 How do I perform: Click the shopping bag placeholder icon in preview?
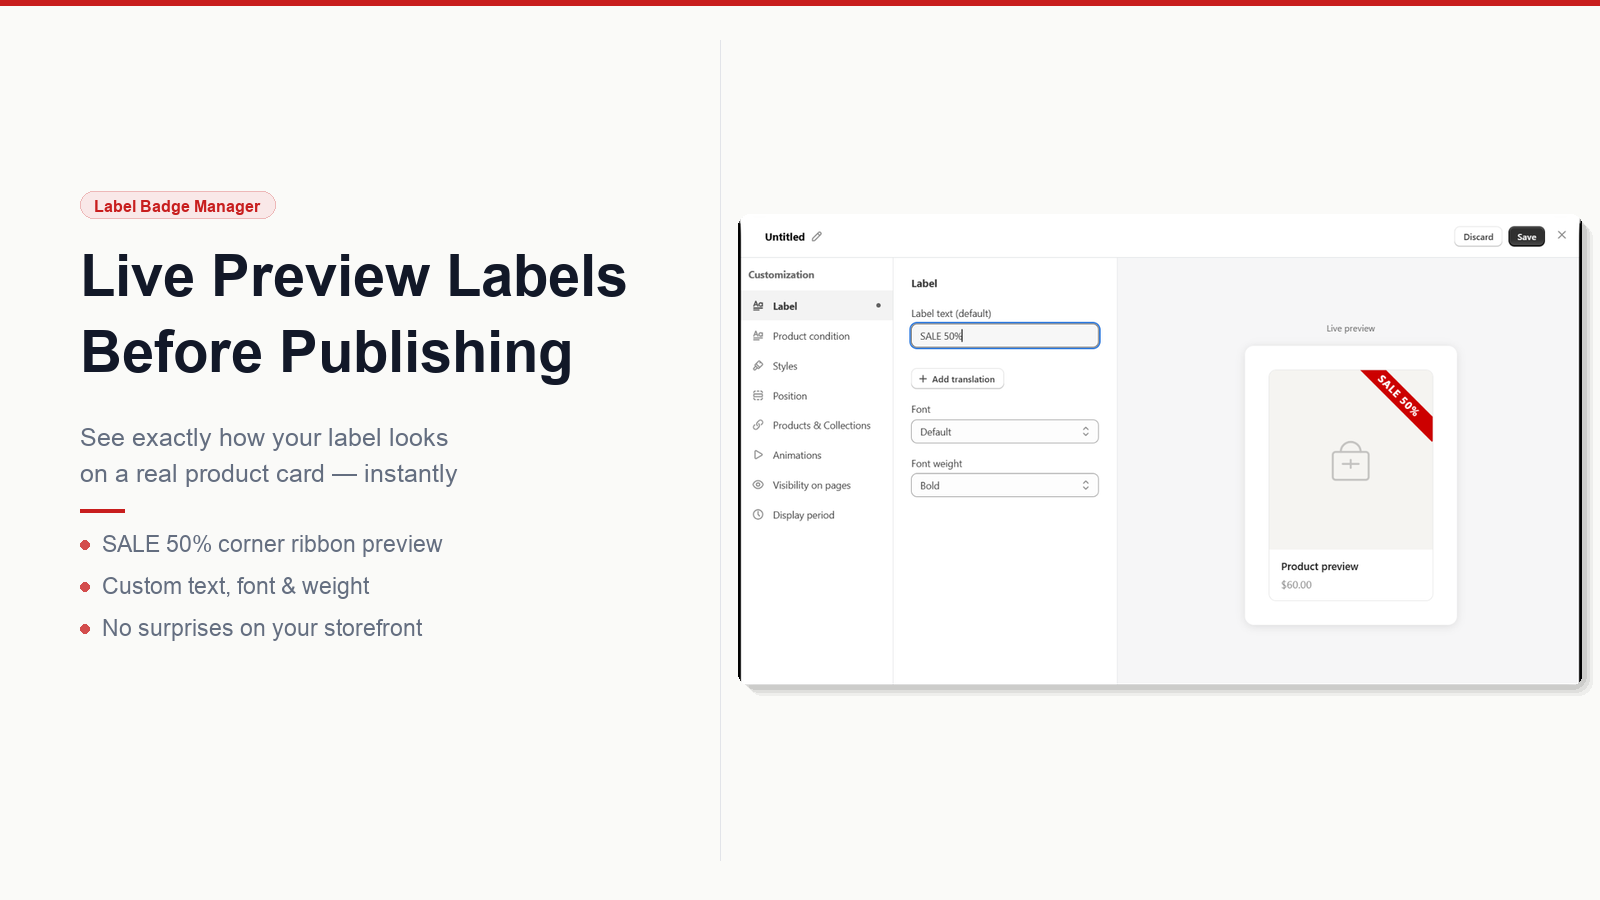[x=1350, y=461]
